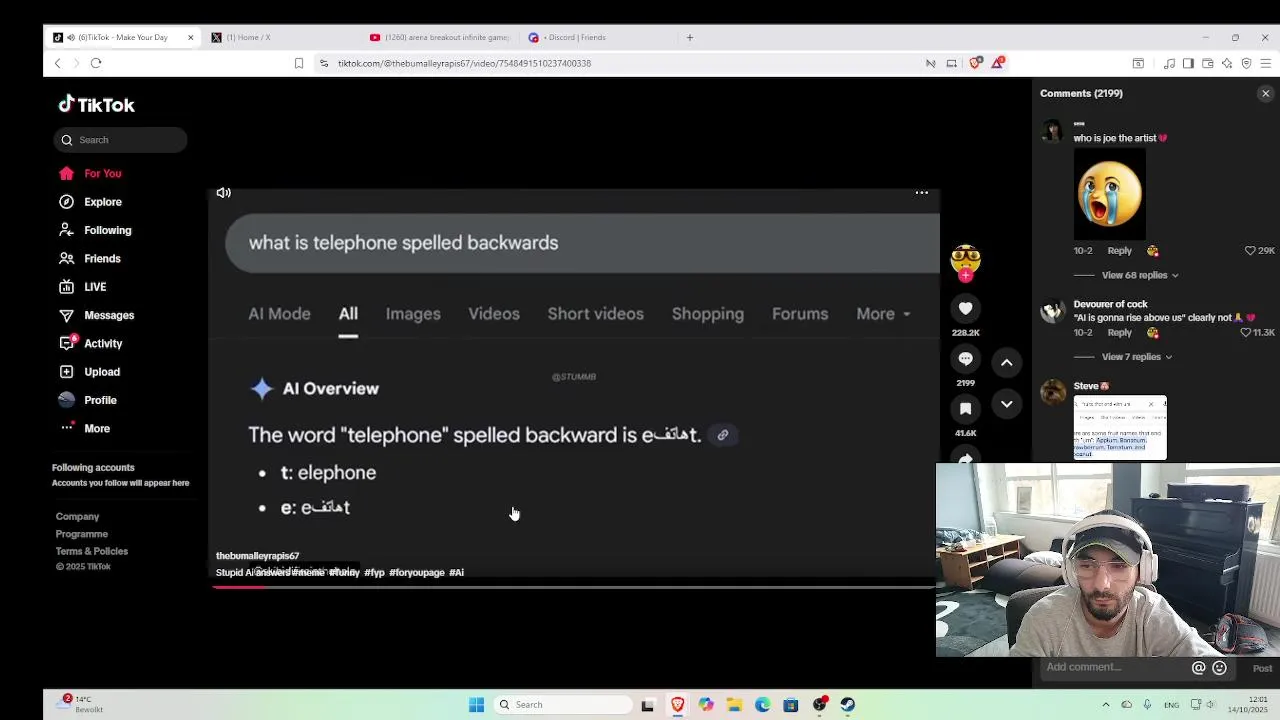
Task: Open Brave Shields lion icon
Action: click(x=975, y=63)
